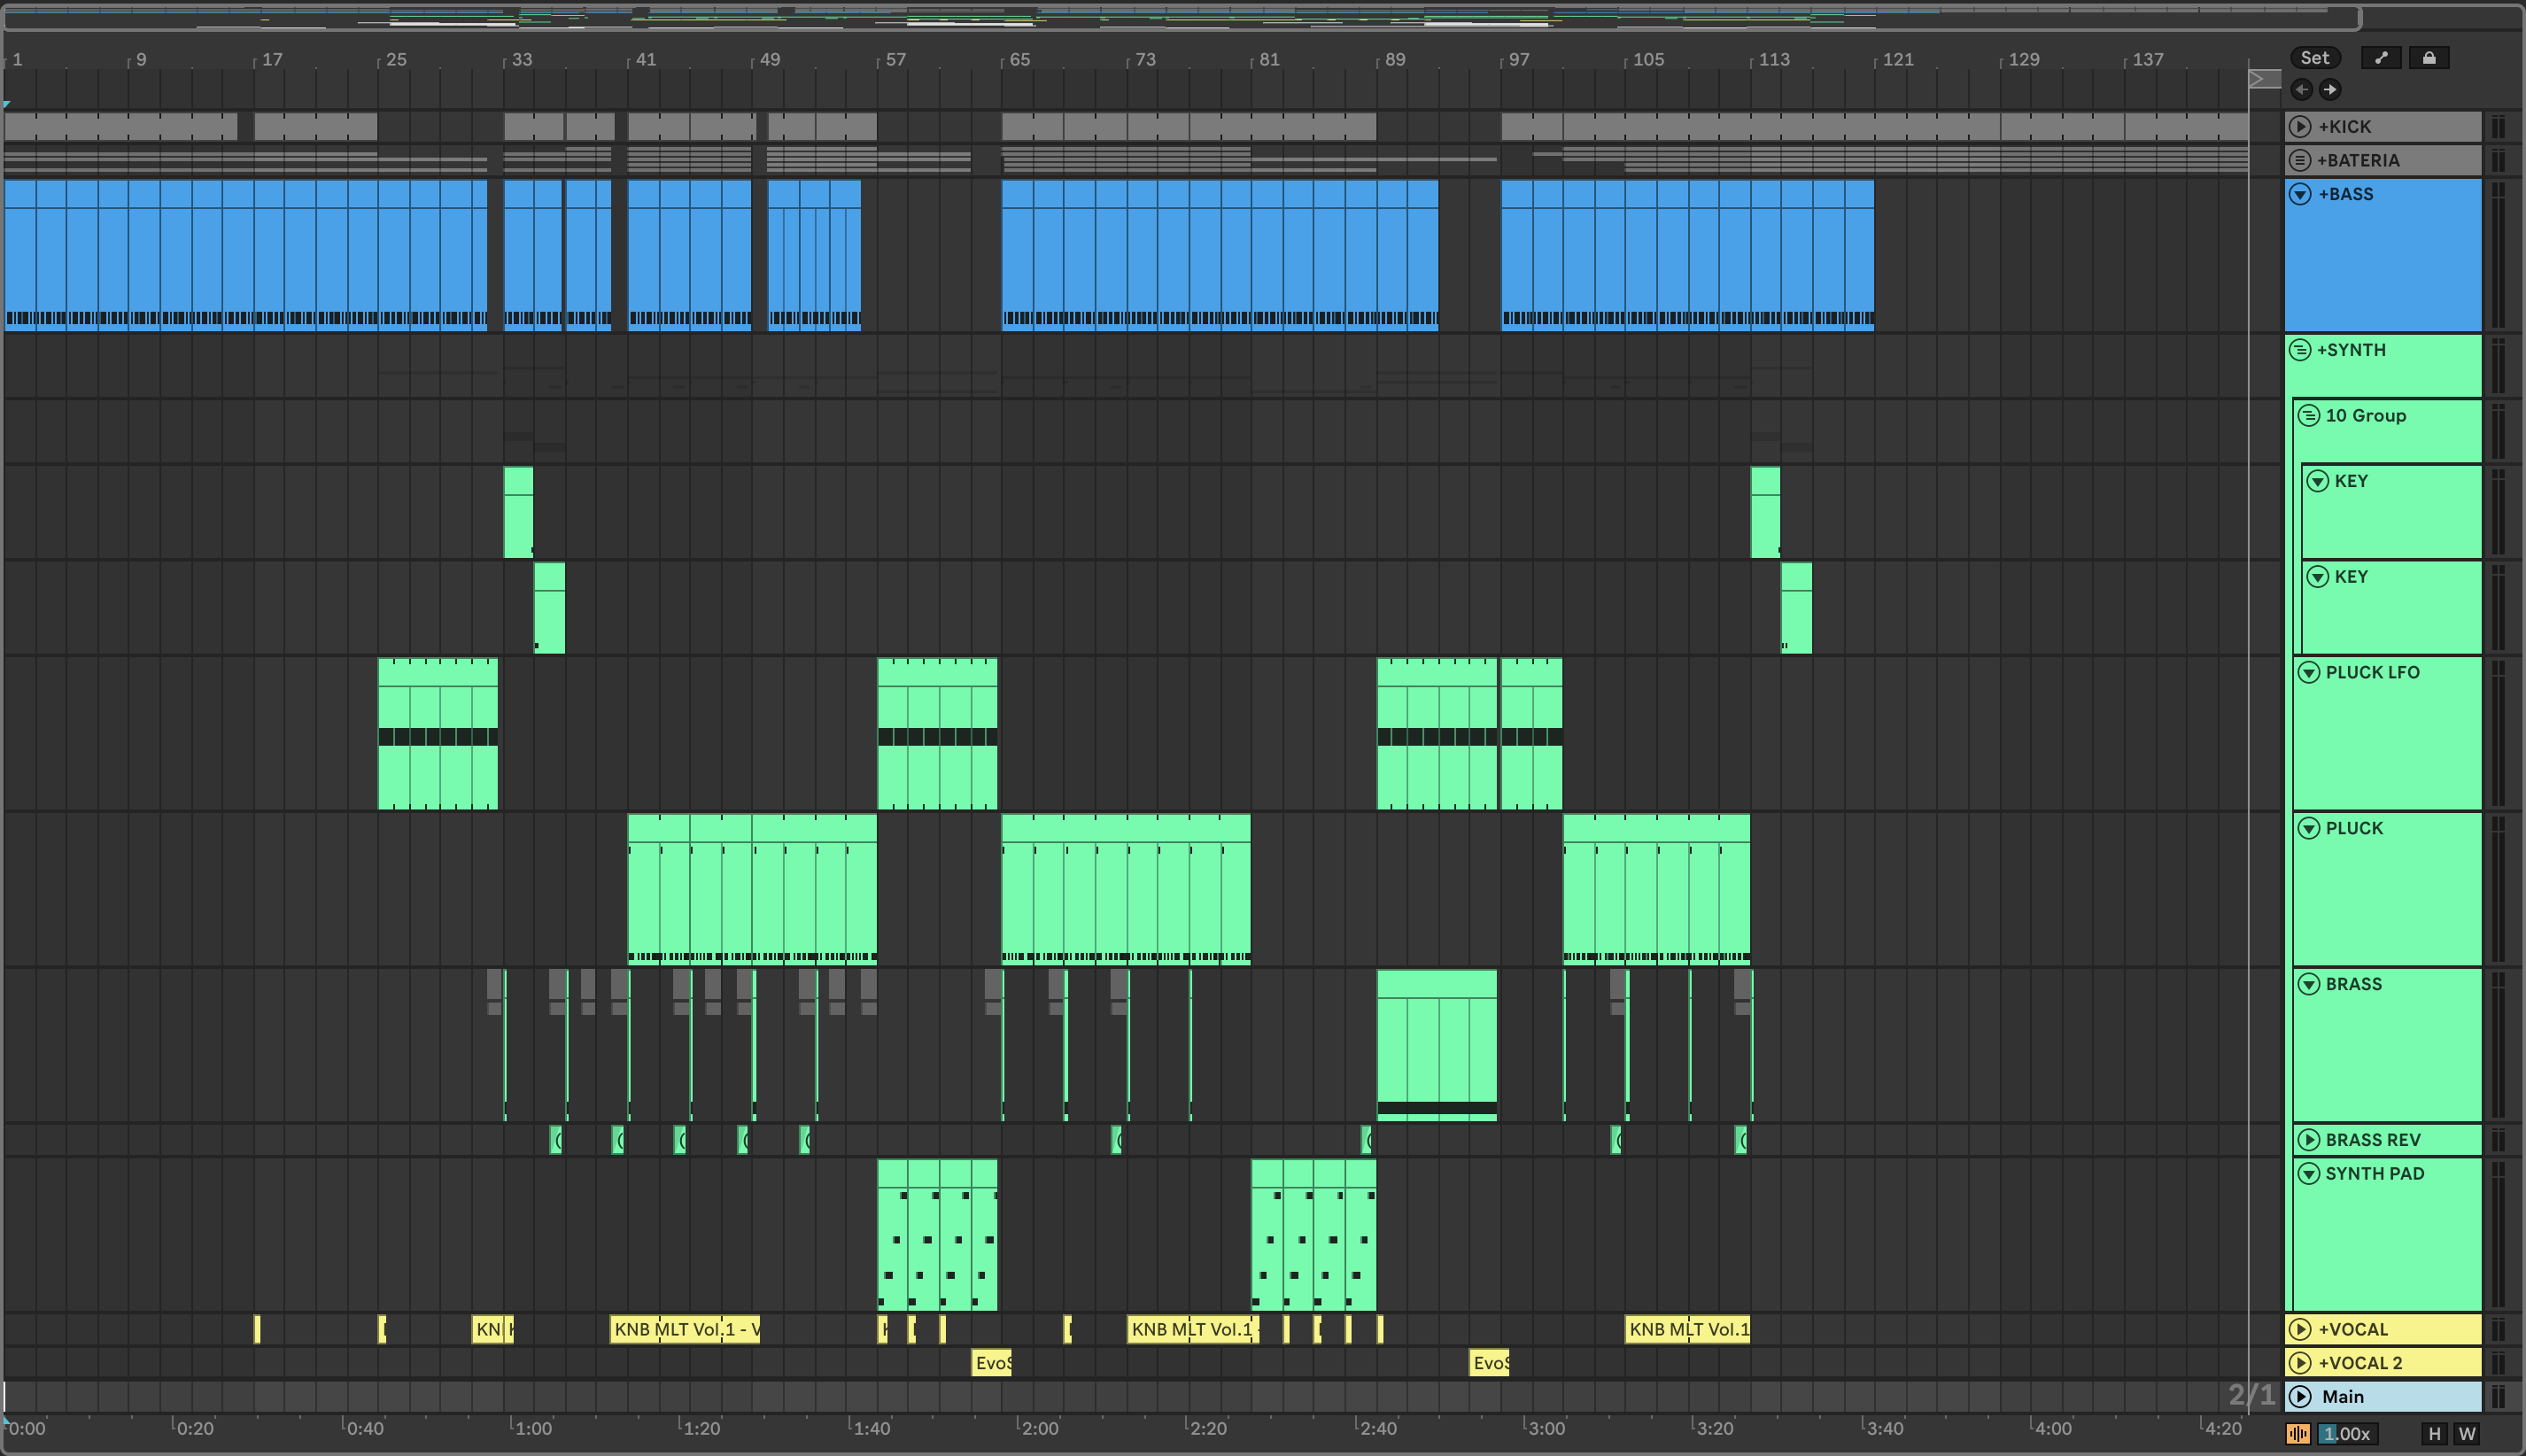Select the 10 Group track name
Image resolution: width=2526 pixels, height=1456 pixels.
(x=2366, y=416)
